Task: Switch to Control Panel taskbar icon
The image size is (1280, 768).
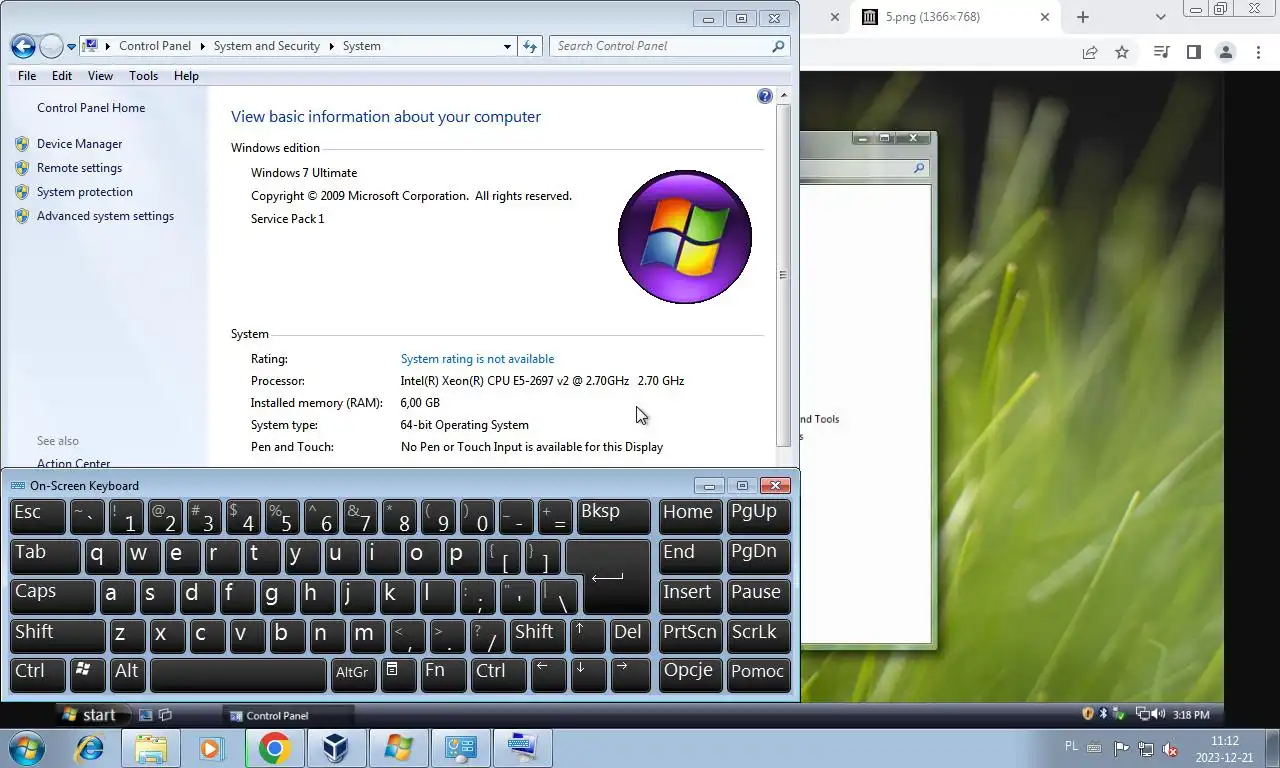Action: click(459, 748)
